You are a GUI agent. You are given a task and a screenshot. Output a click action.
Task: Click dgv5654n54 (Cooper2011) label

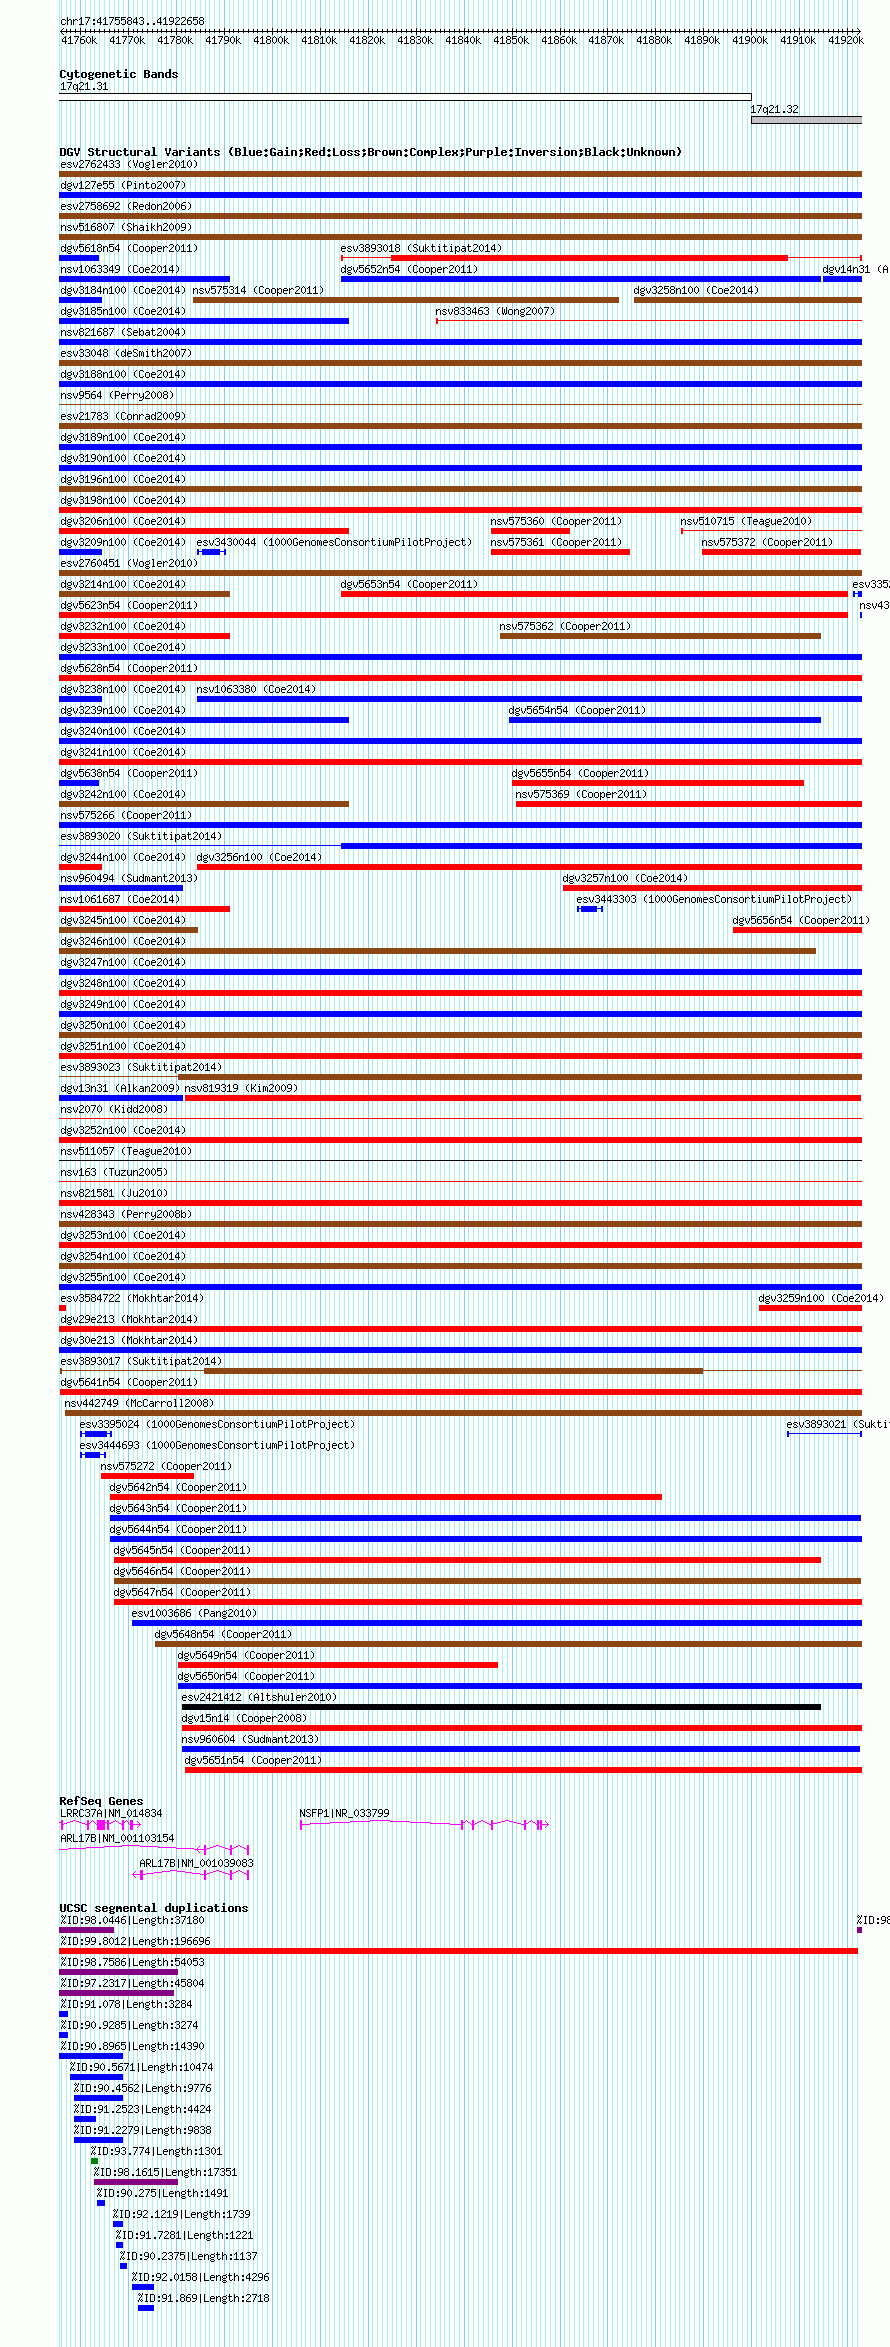577,710
